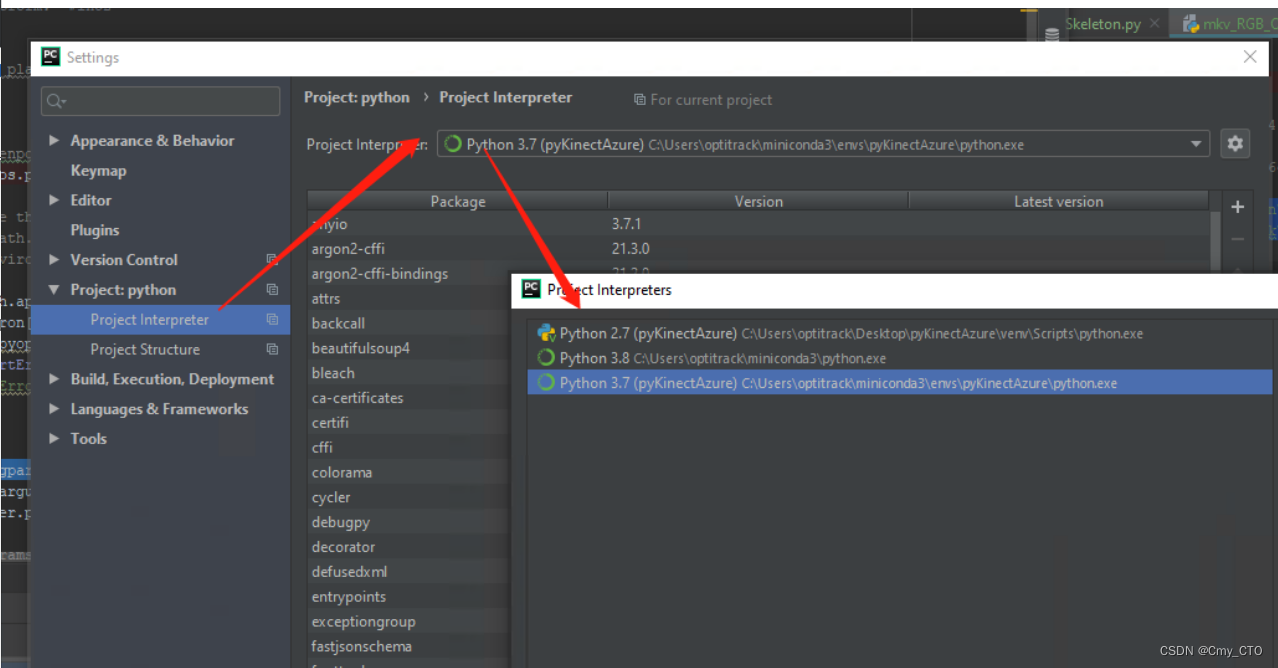This screenshot has height=668, width=1278.
Task: Expand the Editor section
Action: (54, 200)
